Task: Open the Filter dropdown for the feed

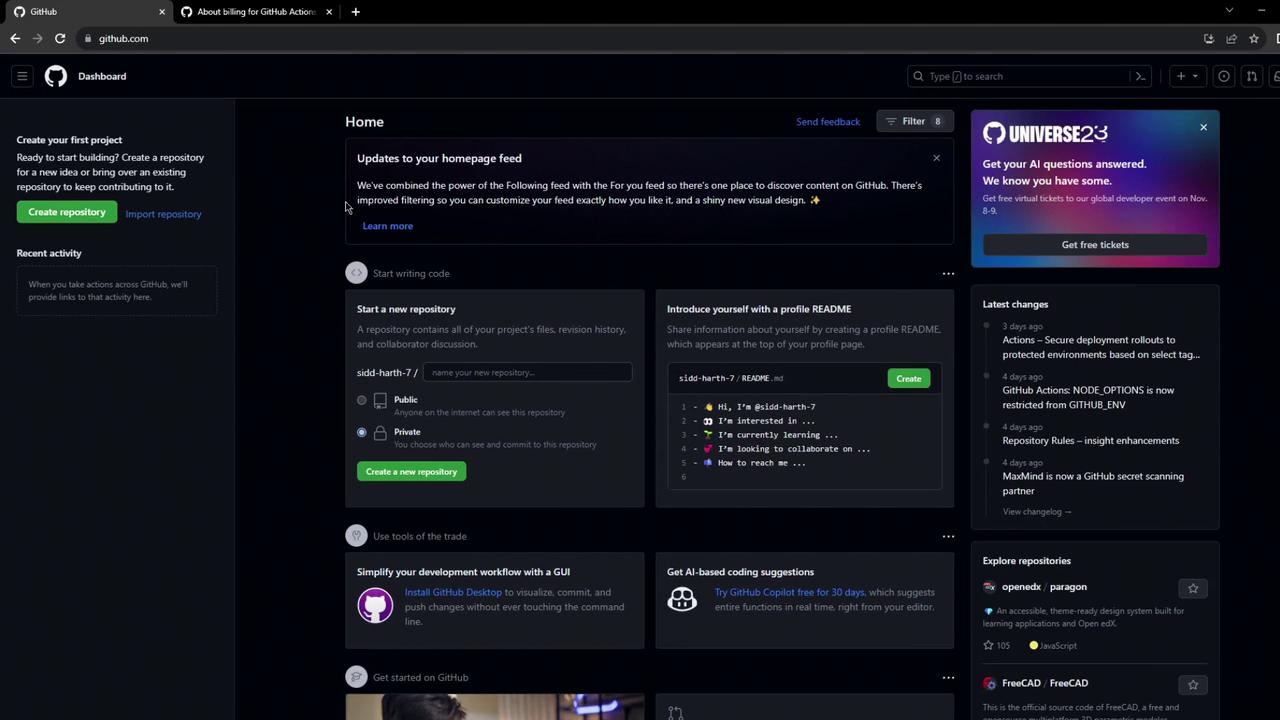Action: [914, 122]
